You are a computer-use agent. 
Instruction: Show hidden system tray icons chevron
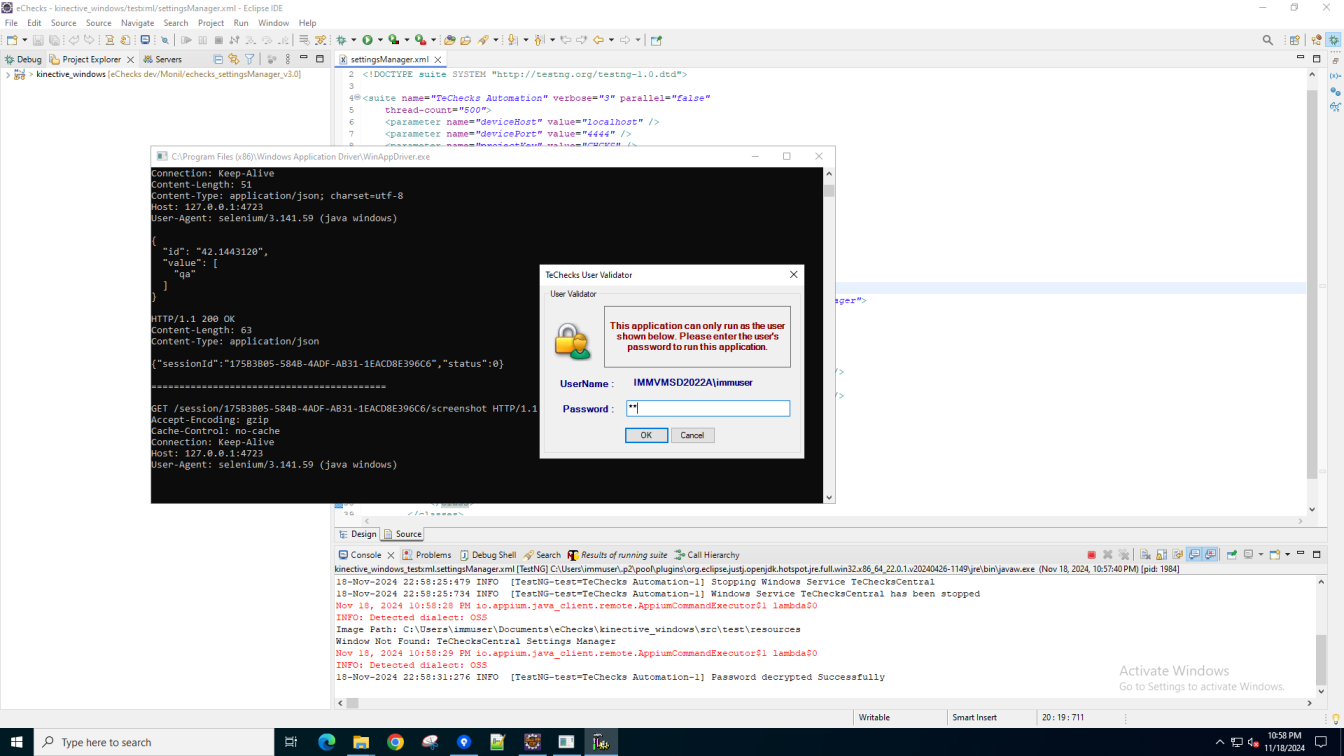click(x=1219, y=742)
